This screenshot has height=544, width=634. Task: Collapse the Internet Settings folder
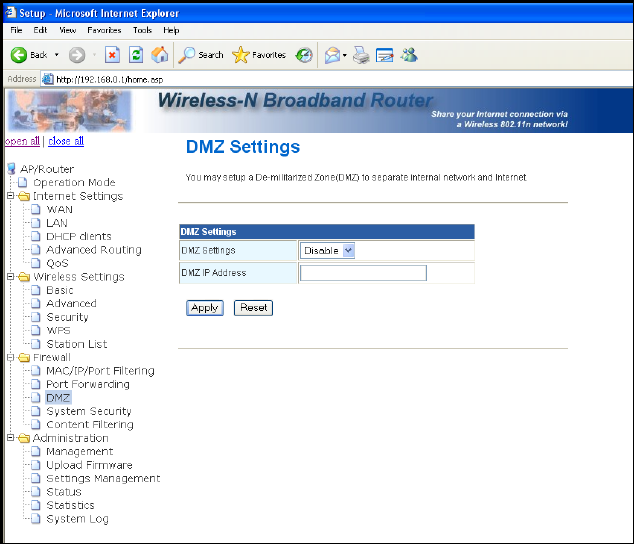click(11, 196)
